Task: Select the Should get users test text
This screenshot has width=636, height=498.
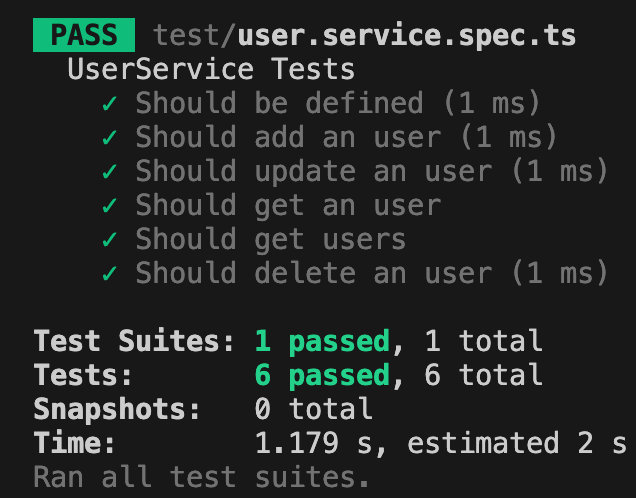Action: click(271, 240)
